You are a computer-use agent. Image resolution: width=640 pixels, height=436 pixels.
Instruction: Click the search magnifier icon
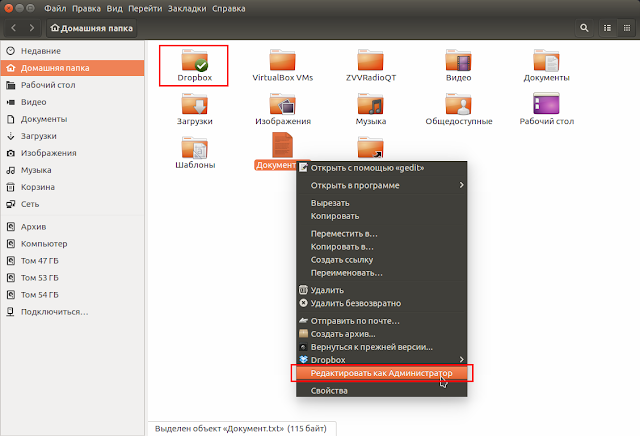click(584, 28)
